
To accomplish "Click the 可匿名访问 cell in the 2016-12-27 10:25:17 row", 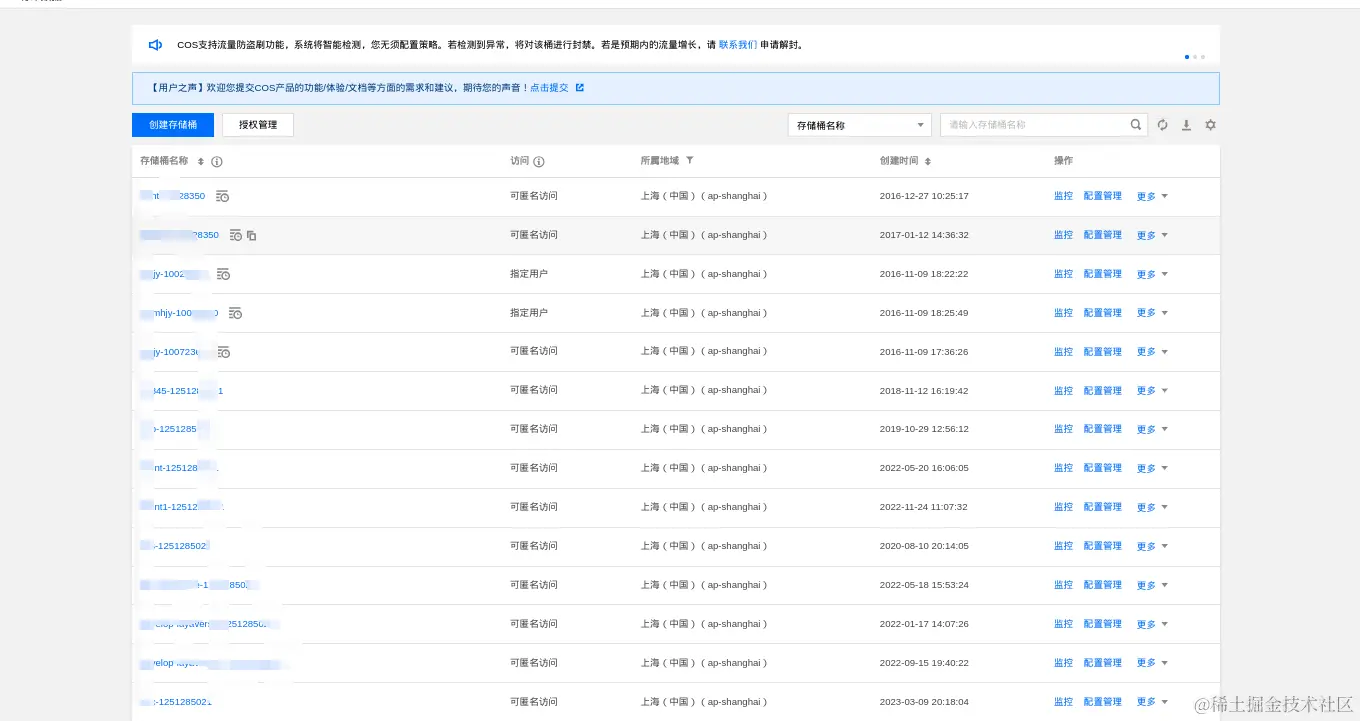I will click(x=534, y=196).
